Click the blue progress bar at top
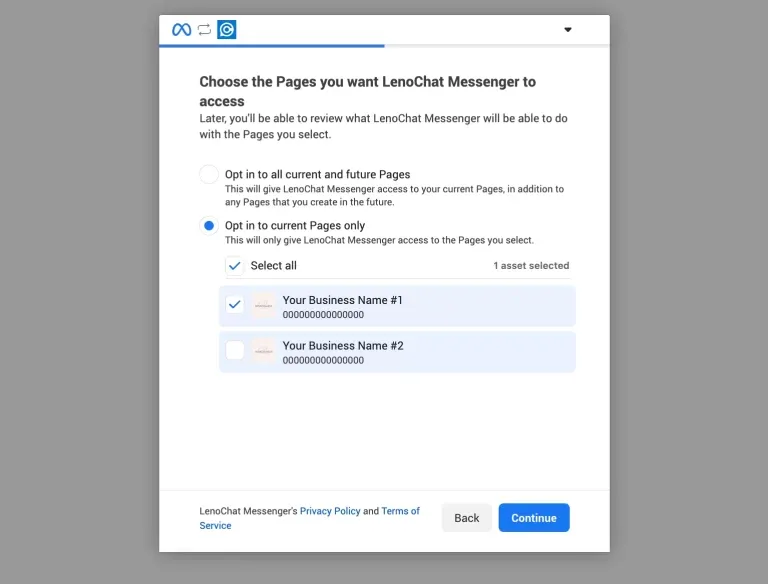This screenshot has width=768, height=584. click(x=272, y=46)
